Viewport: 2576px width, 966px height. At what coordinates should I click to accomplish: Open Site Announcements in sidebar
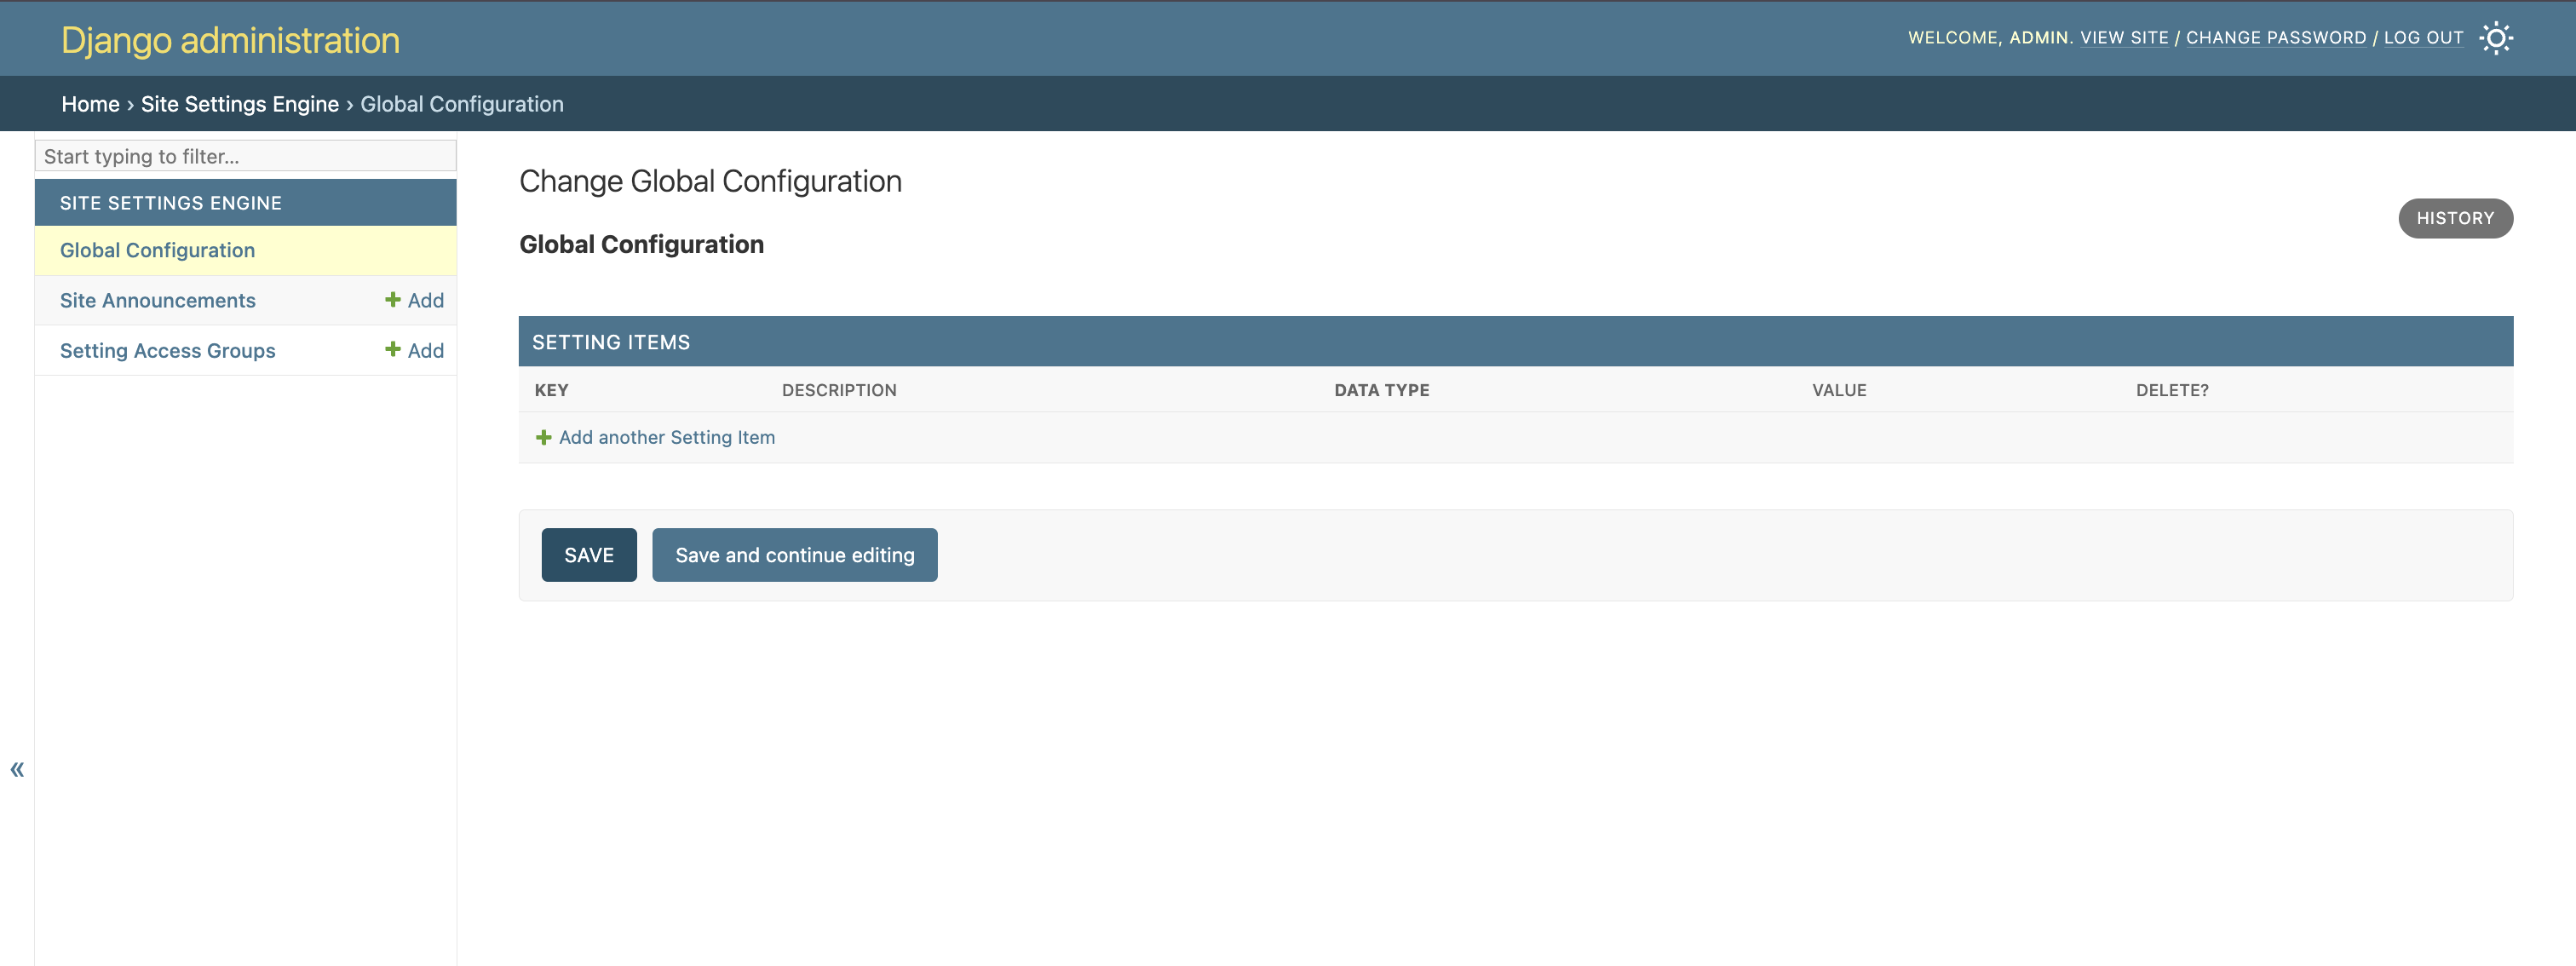tap(157, 300)
